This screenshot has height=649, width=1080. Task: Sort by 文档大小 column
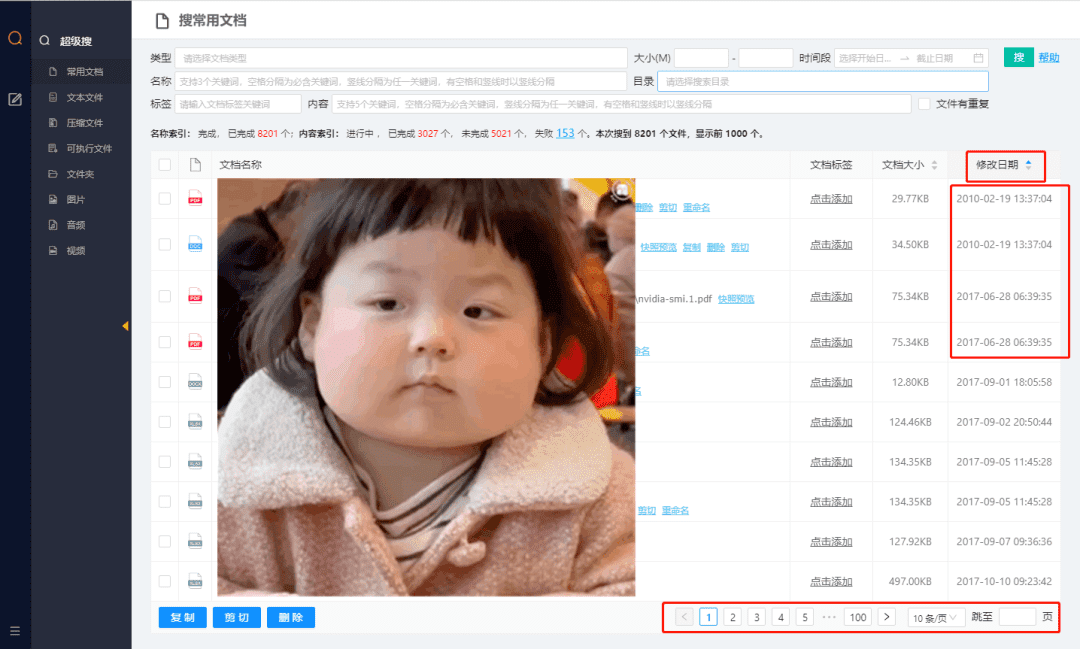[909, 165]
